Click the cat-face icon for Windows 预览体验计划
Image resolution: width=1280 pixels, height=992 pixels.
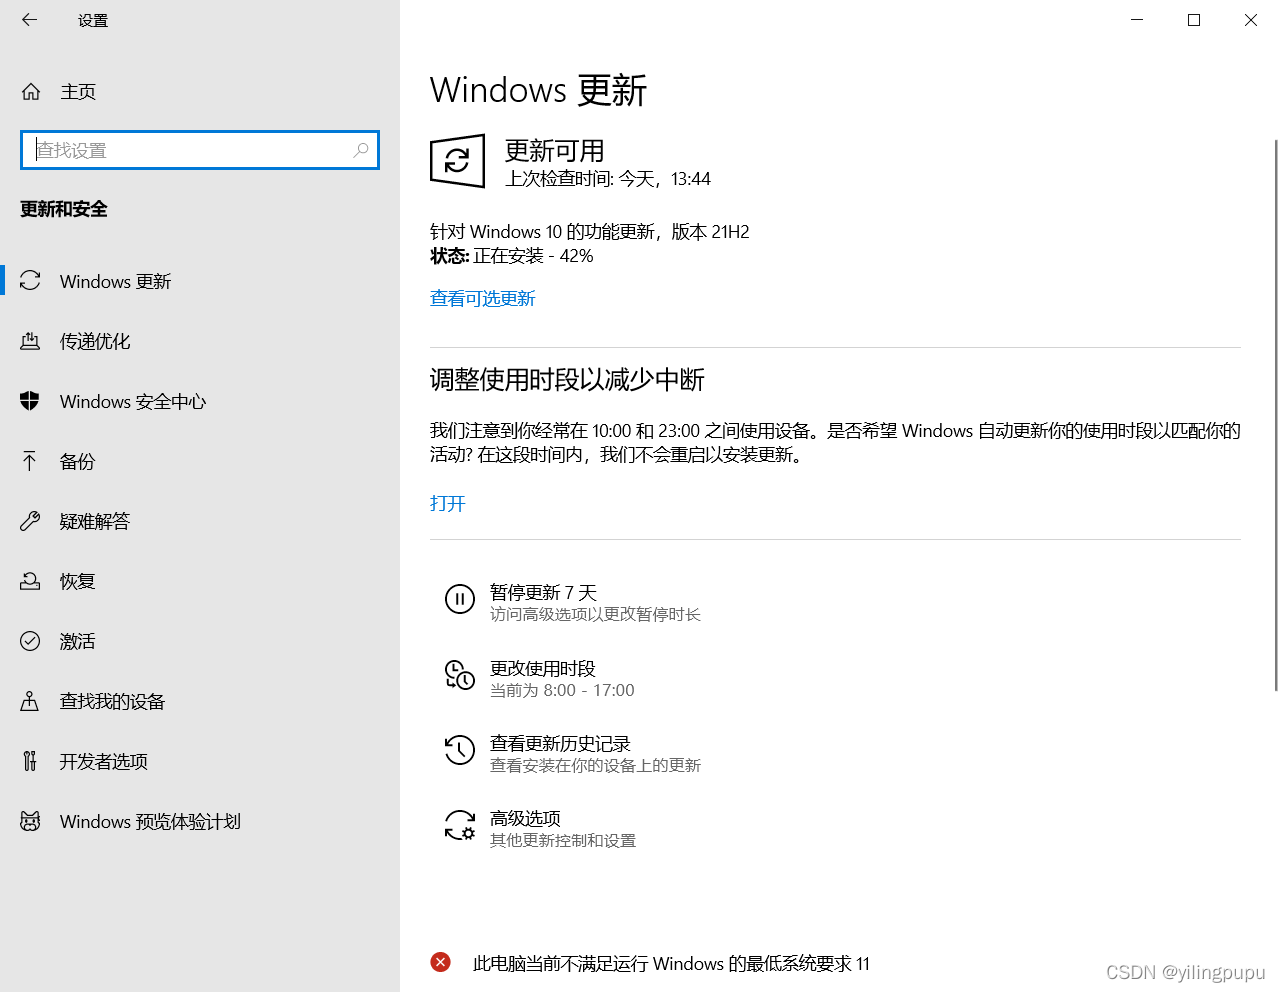(30, 821)
